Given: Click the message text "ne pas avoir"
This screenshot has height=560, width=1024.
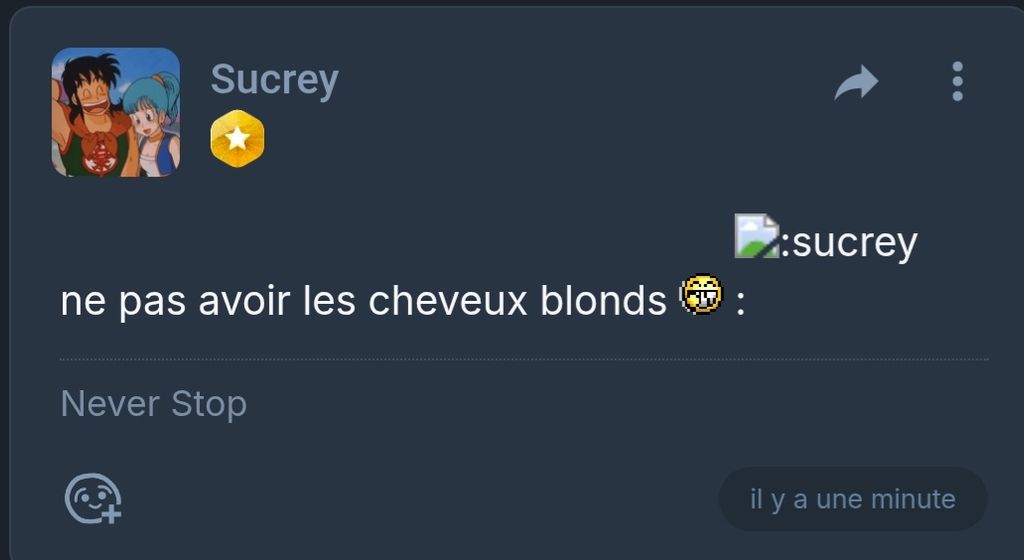Looking at the screenshot, I should [174, 301].
